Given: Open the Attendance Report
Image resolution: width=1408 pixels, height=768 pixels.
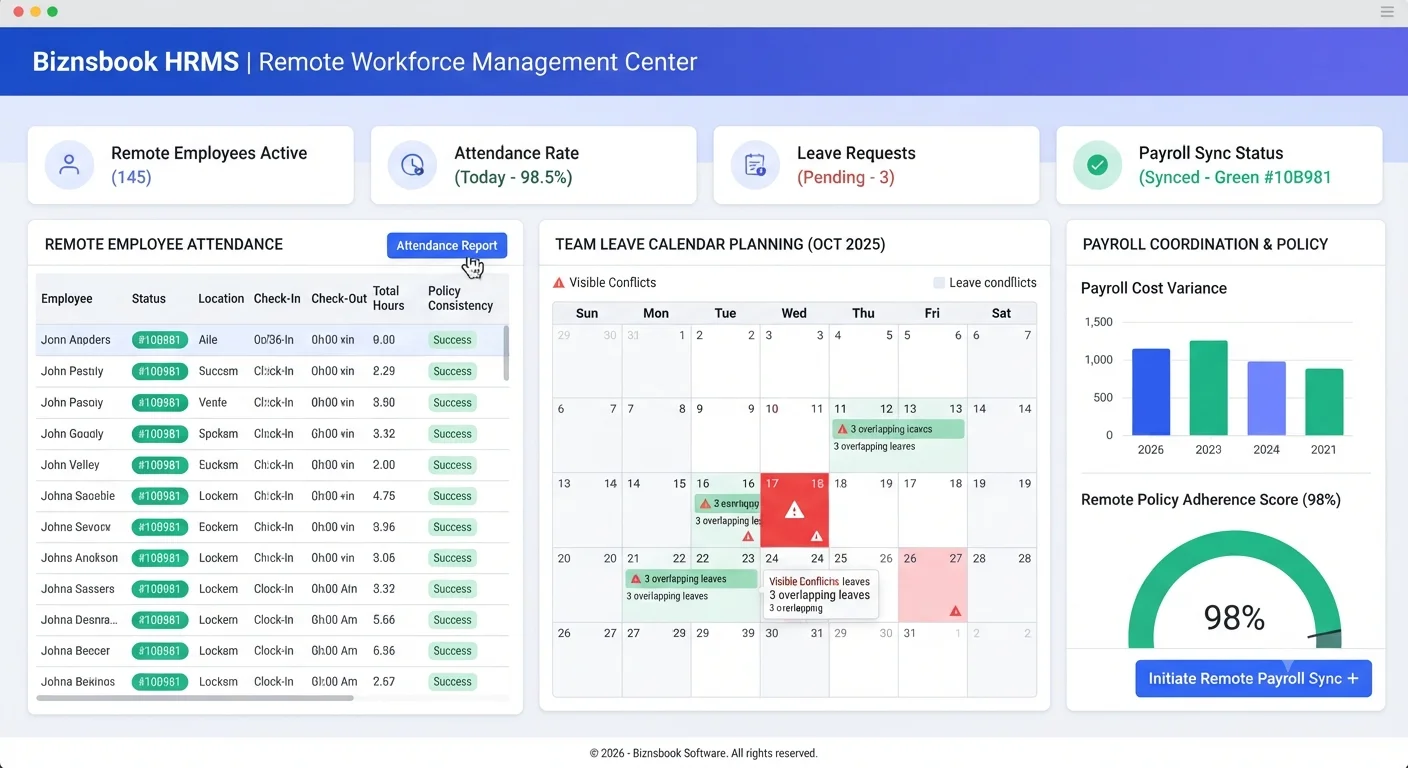Looking at the screenshot, I should (447, 246).
